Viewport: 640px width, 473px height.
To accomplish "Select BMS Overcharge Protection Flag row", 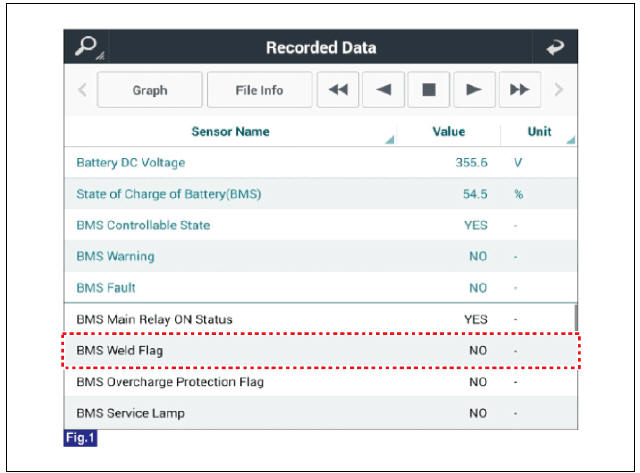I will [321, 382].
